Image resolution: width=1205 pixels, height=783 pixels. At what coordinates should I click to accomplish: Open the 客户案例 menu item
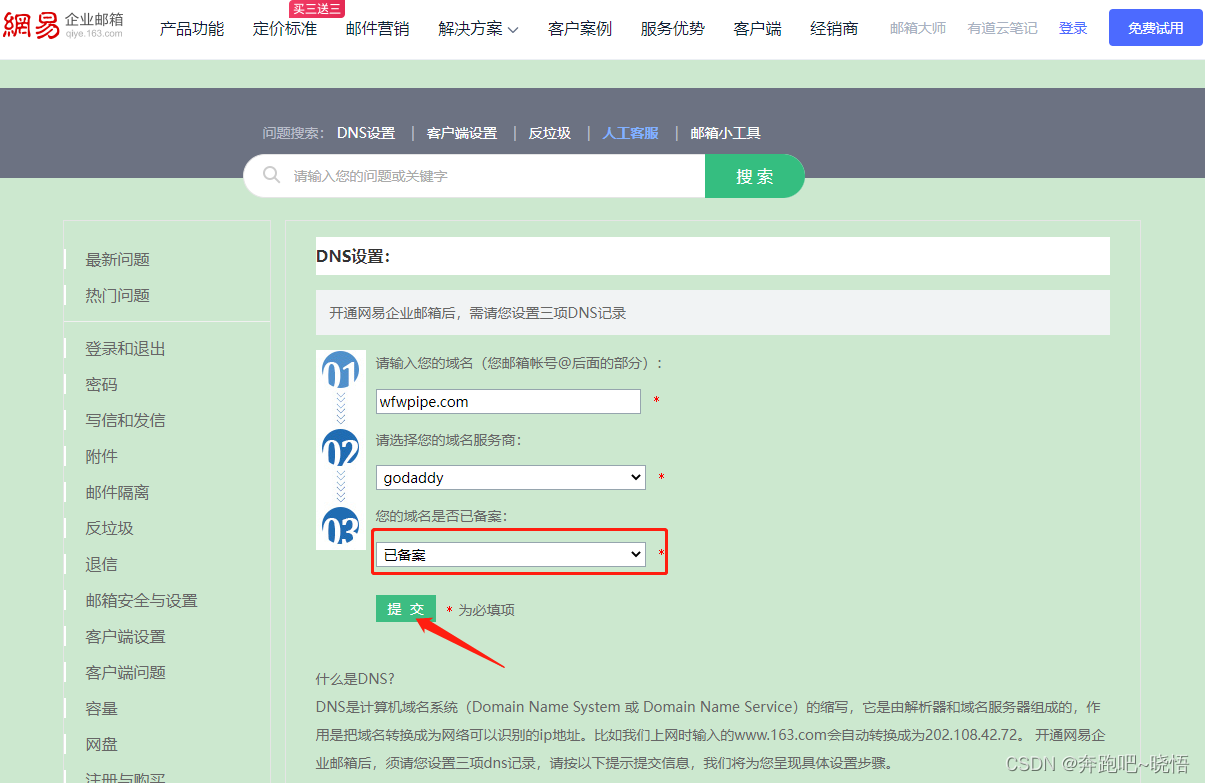(x=580, y=29)
